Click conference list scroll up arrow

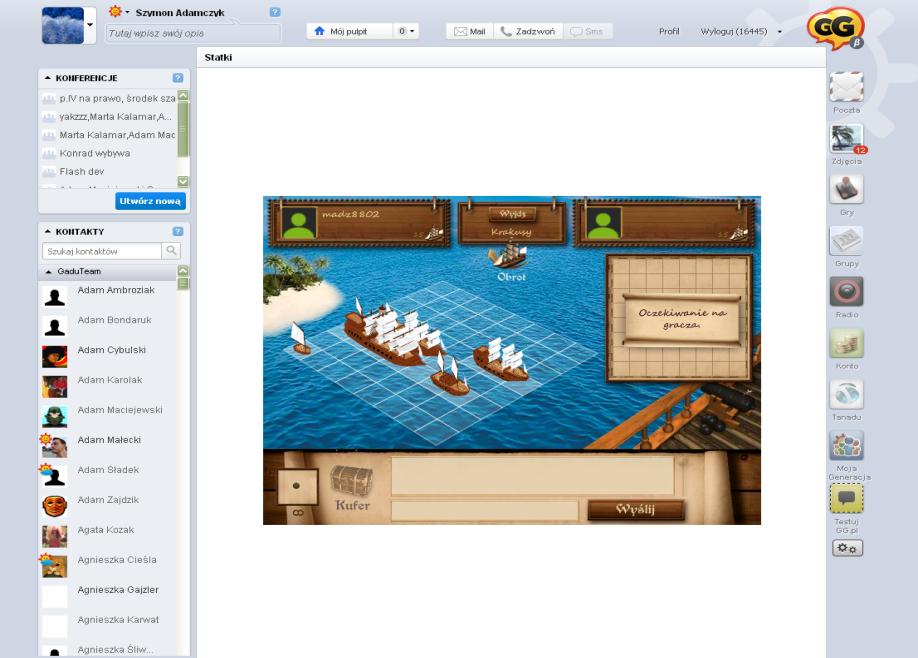tap(183, 95)
